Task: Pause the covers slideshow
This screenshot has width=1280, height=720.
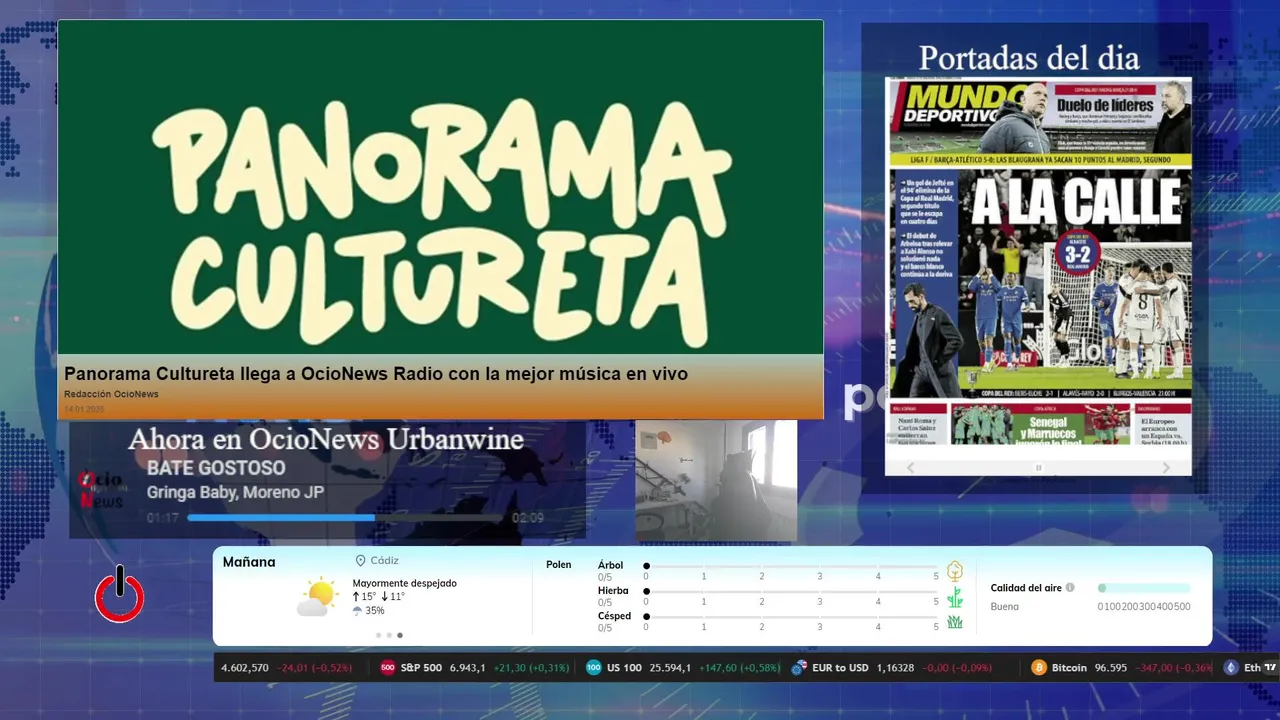Action: click(1038, 468)
